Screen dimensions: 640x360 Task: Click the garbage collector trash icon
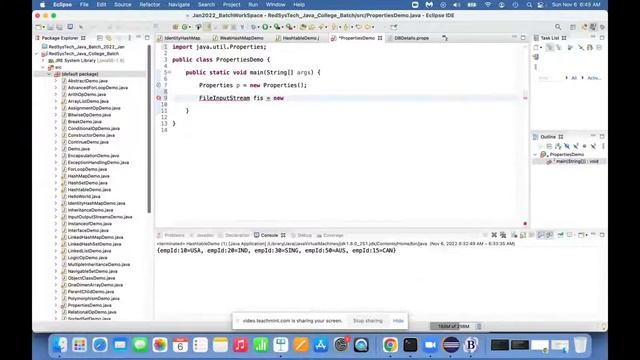coord(479,326)
